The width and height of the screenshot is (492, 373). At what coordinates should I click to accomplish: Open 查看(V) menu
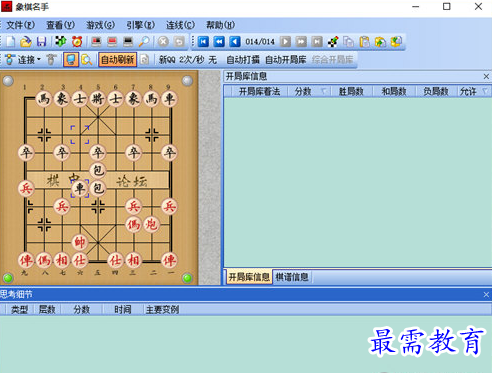coord(60,25)
